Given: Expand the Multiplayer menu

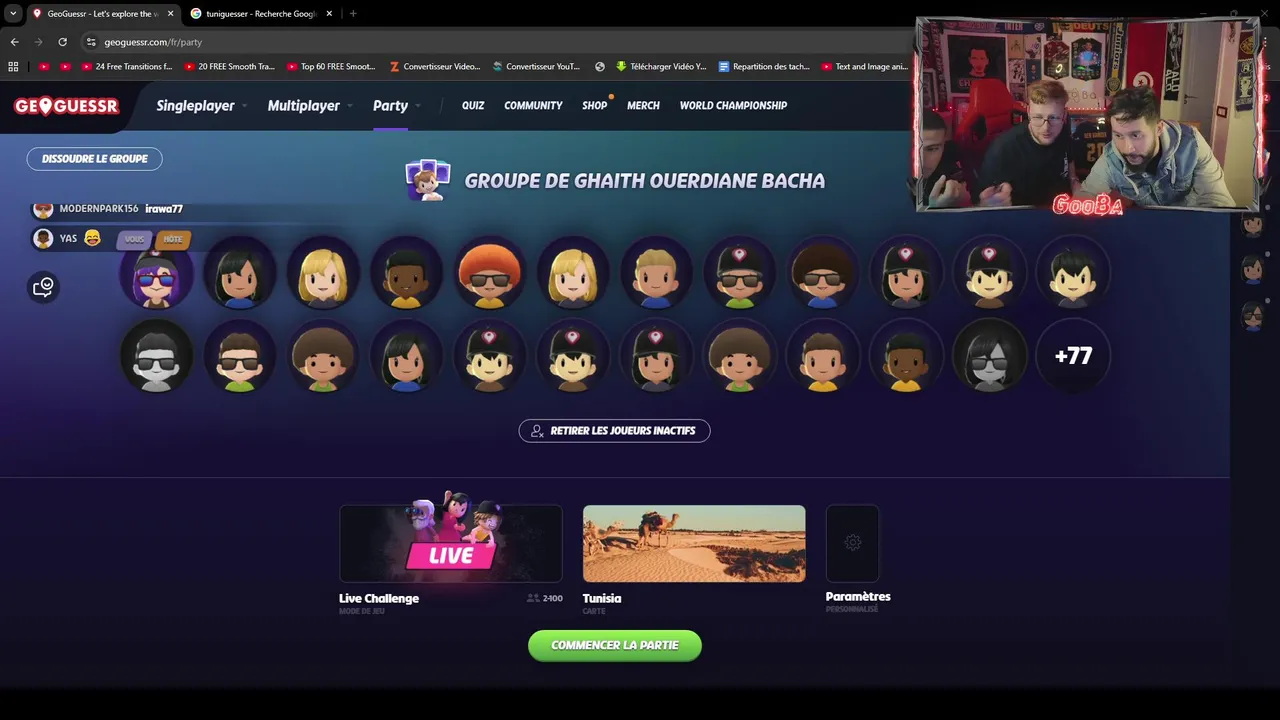Looking at the screenshot, I should pos(309,106).
